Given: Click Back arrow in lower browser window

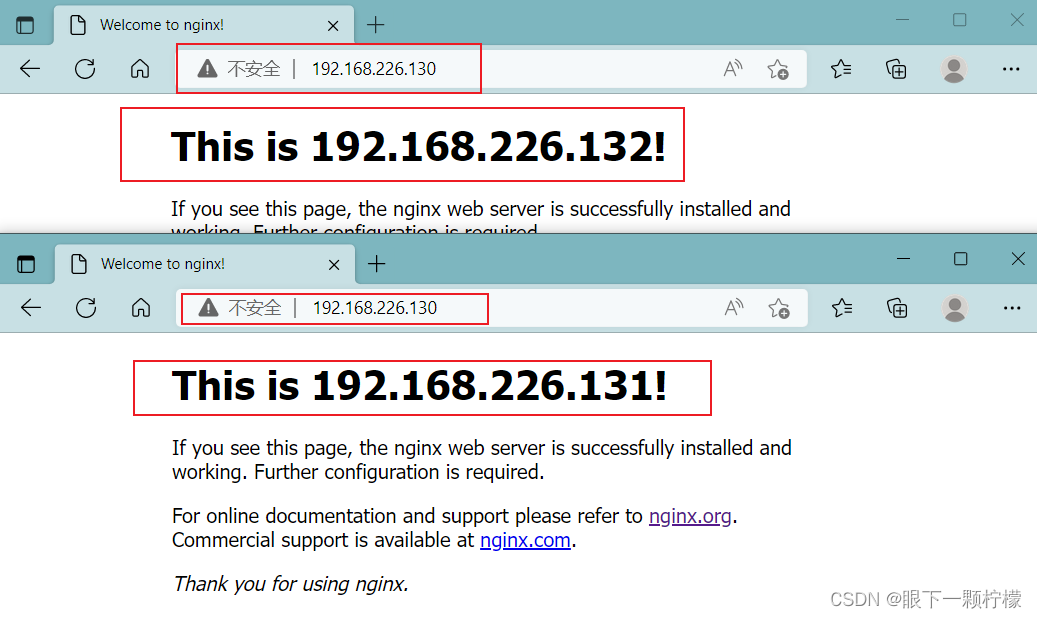Looking at the screenshot, I should [31, 308].
